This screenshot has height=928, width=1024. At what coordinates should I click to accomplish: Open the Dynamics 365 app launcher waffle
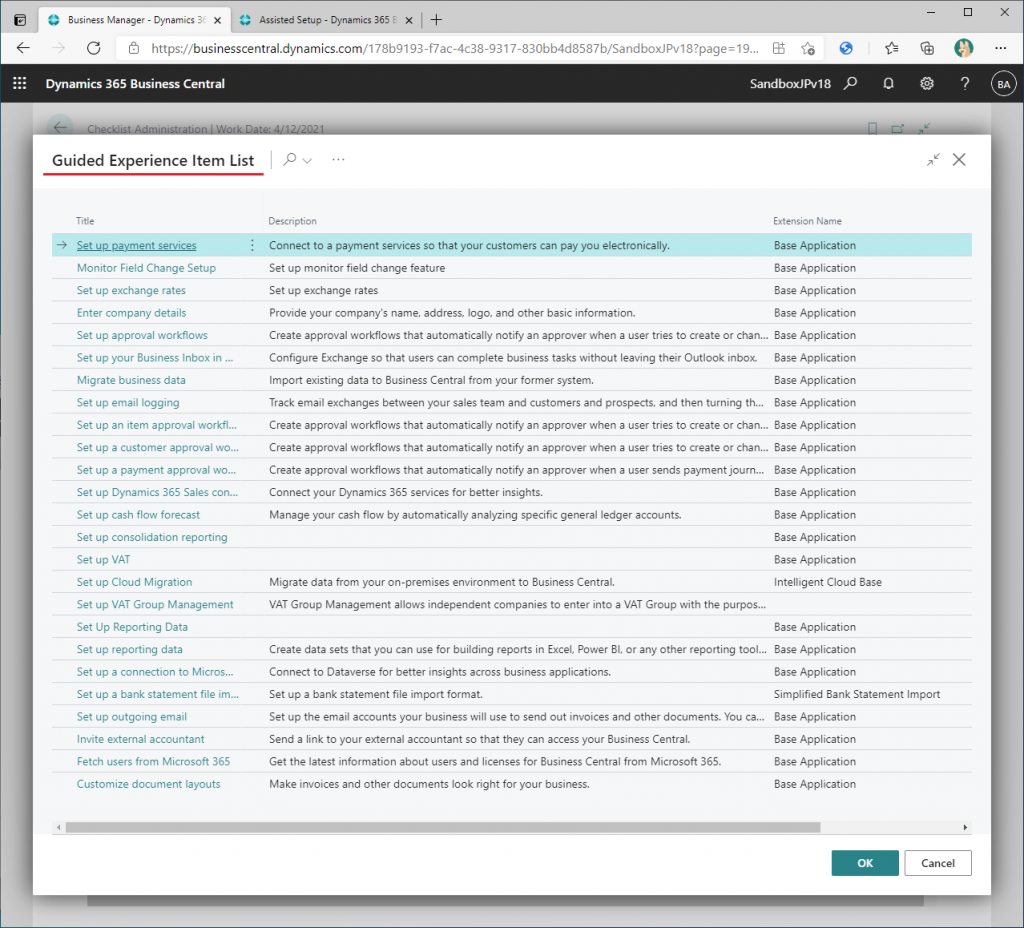coord(19,85)
